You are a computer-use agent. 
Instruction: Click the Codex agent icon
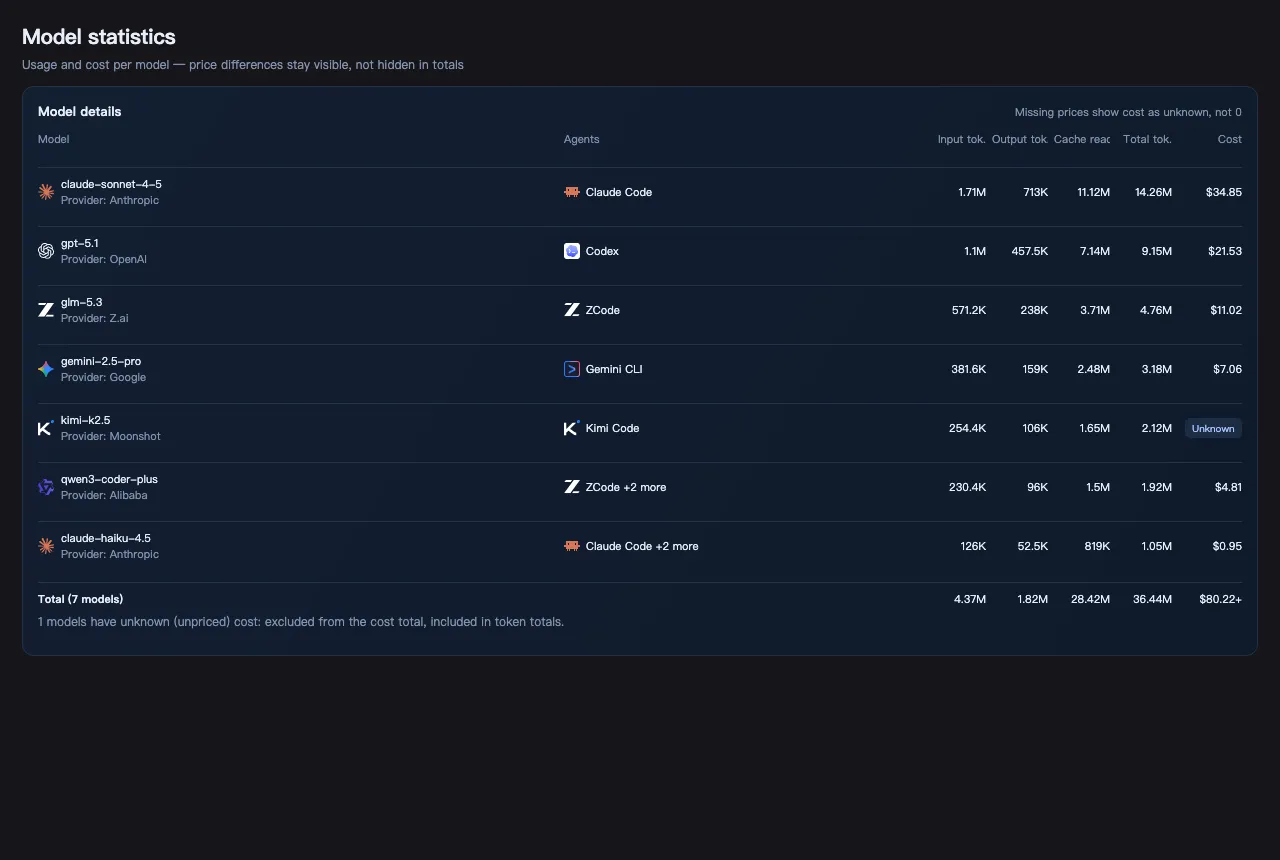pyautogui.click(x=572, y=251)
